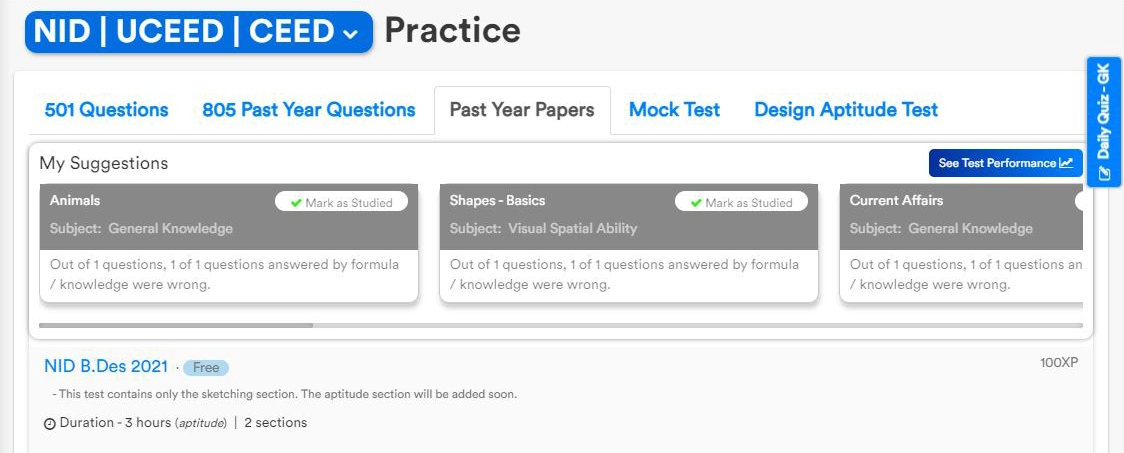Viewport: 1124px width, 453px height.
Task: Switch to the 501 Questions tab
Action: pos(107,110)
